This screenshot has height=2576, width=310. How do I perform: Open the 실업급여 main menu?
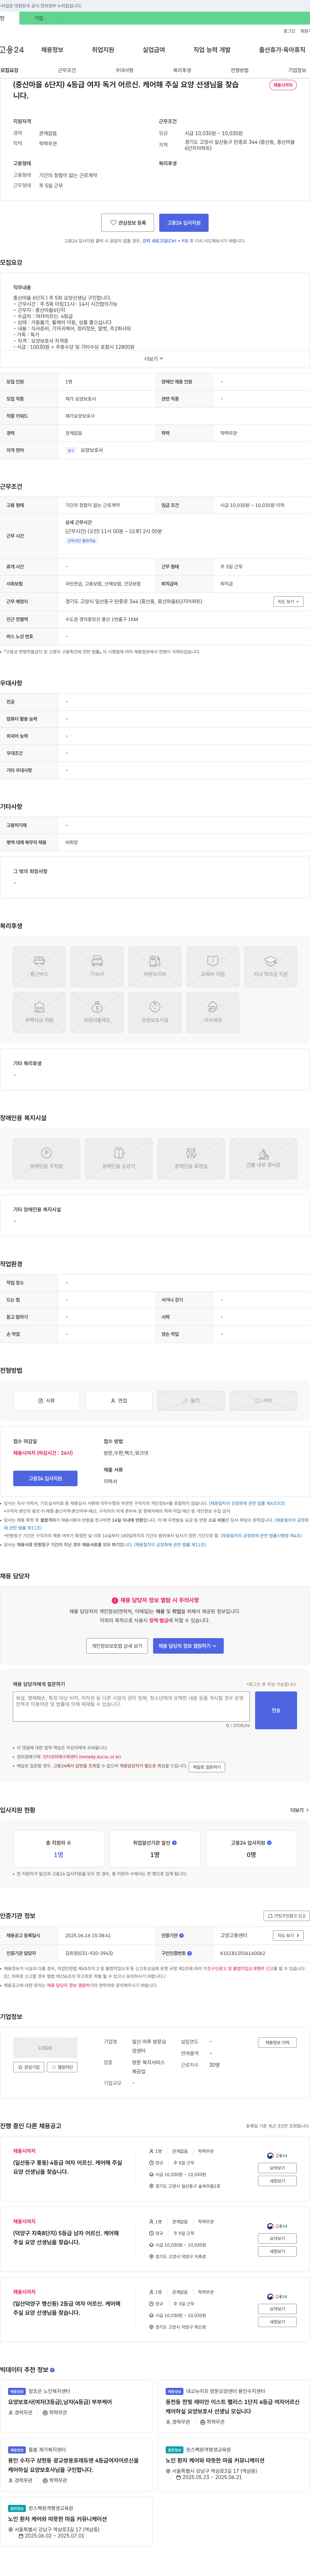pyautogui.click(x=154, y=50)
